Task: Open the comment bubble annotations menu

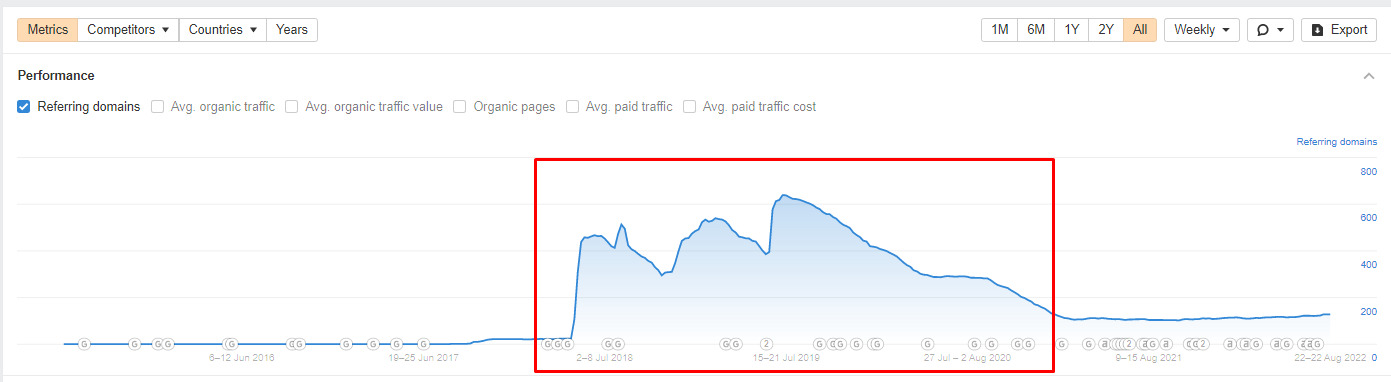Action: point(1271,30)
